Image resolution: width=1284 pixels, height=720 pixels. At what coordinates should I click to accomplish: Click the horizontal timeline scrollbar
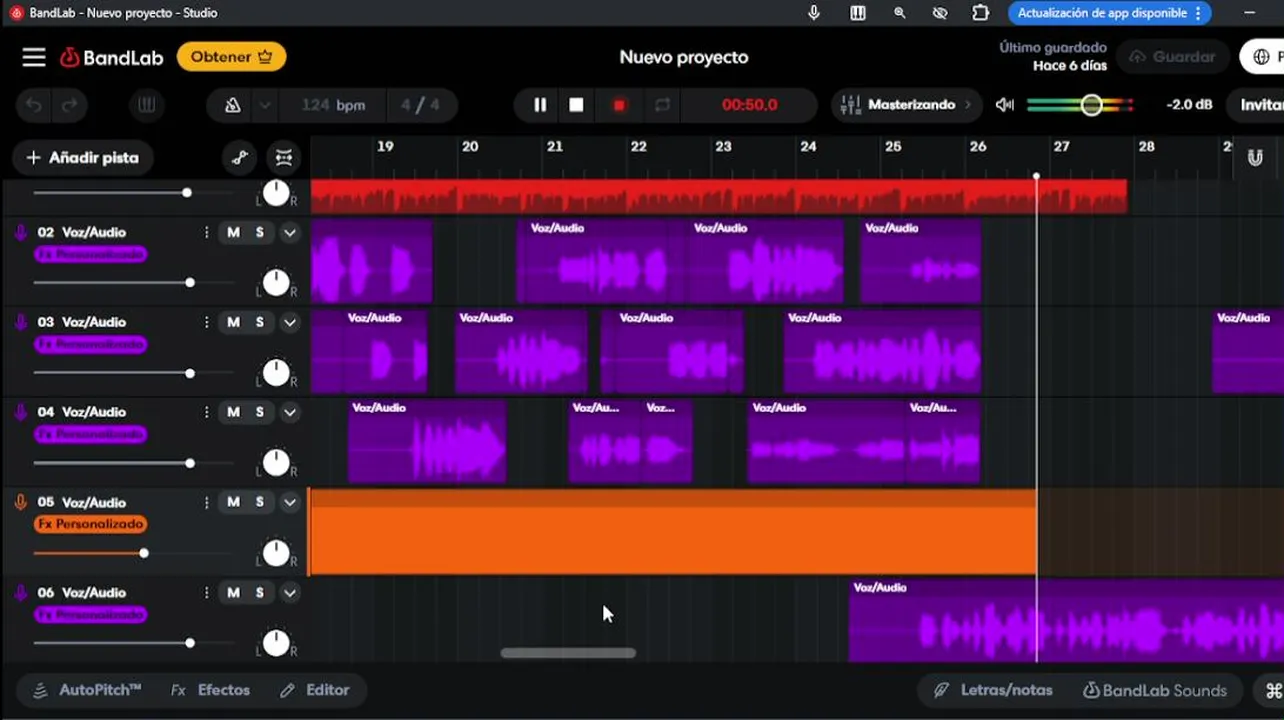568,653
